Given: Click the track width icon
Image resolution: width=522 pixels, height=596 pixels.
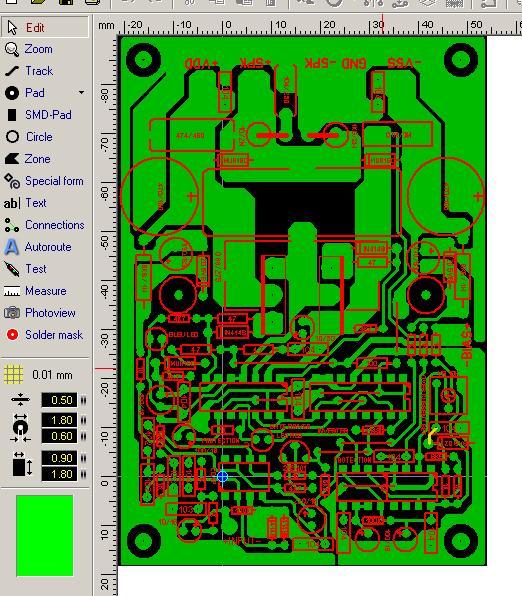Looking at the screenshot, I should [x=20, y=399].
